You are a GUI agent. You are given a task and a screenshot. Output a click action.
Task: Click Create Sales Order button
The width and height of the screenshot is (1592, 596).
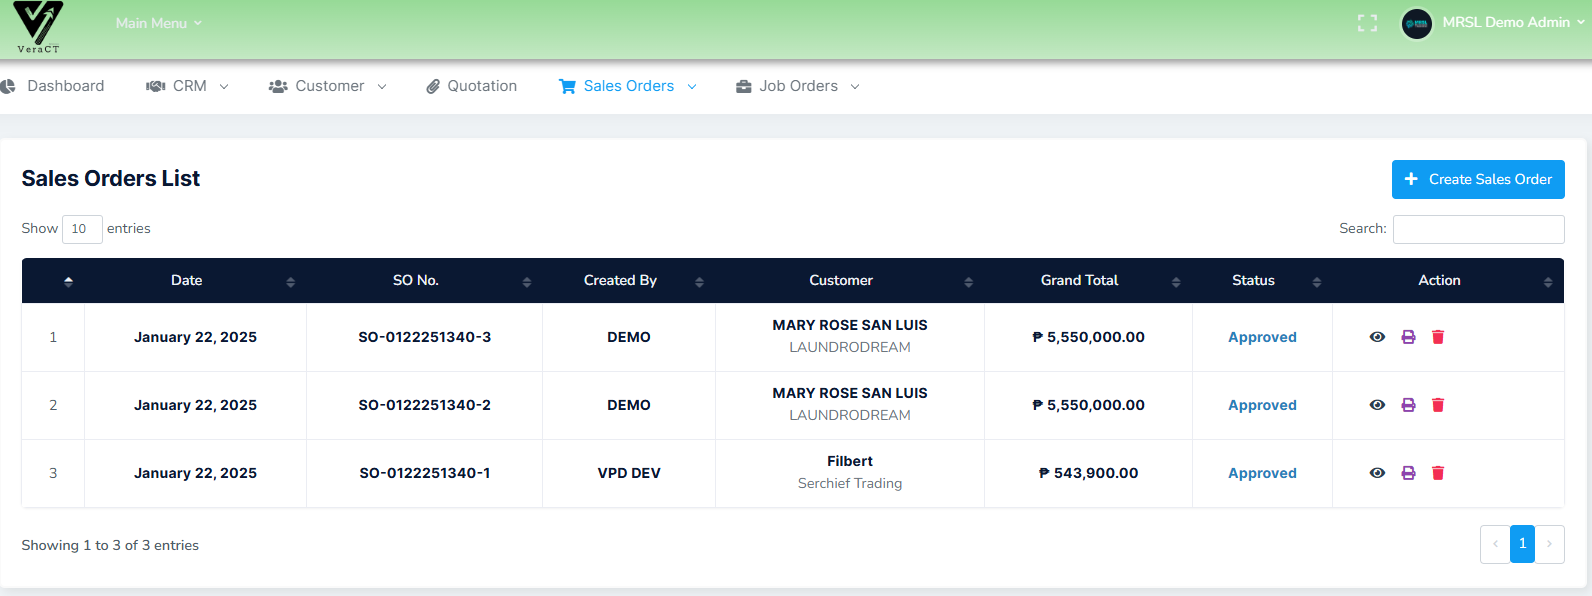(x=1478, y=179)
